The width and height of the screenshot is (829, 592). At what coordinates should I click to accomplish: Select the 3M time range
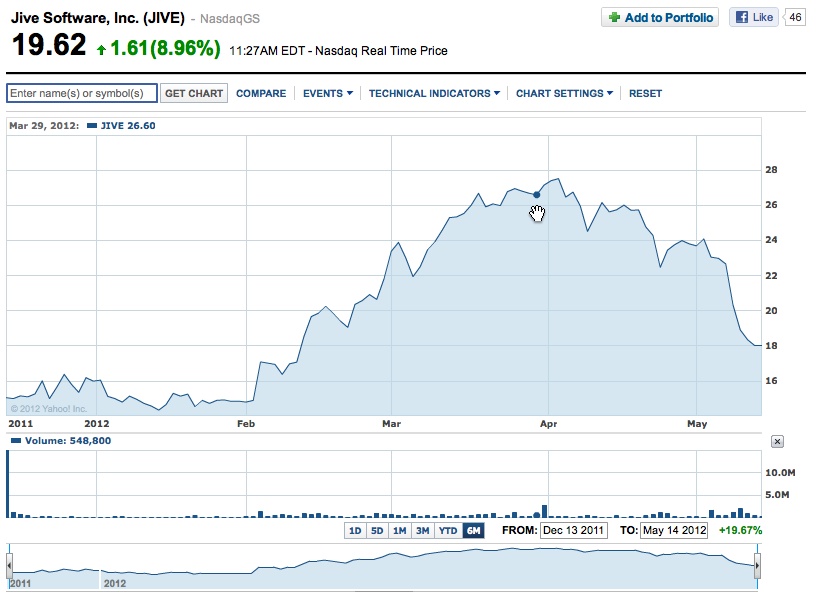pos(422,530)
